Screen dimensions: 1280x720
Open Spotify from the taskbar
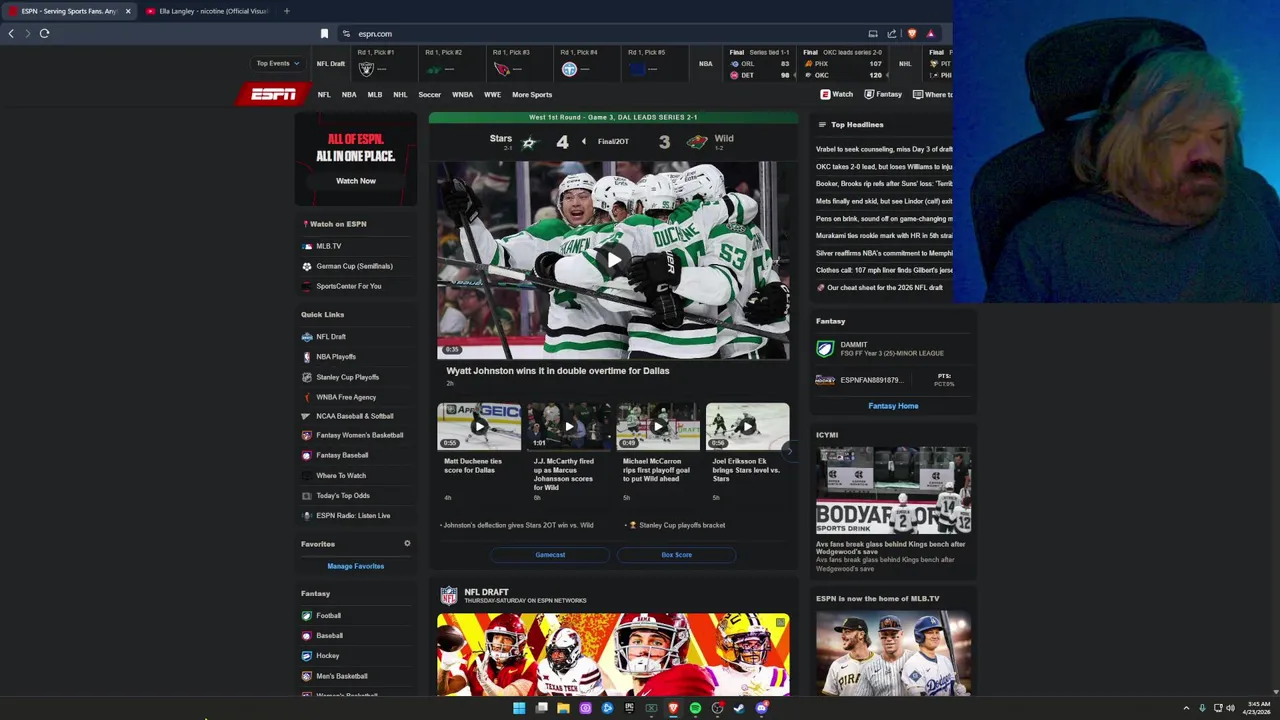click(695, 708)
